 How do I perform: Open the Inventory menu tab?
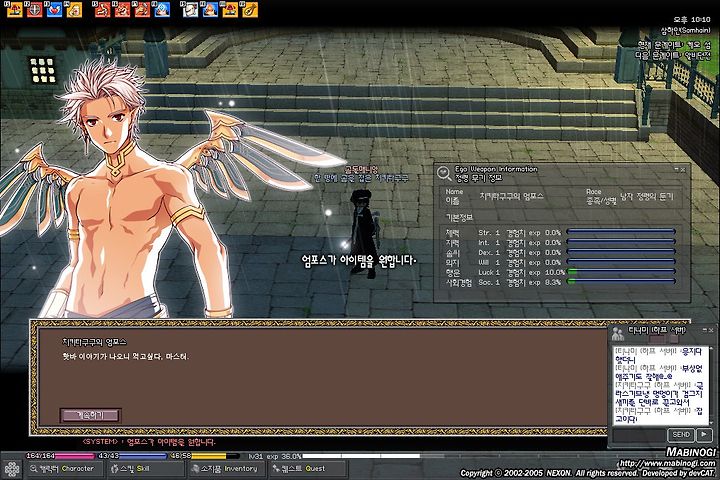[227, 469]
